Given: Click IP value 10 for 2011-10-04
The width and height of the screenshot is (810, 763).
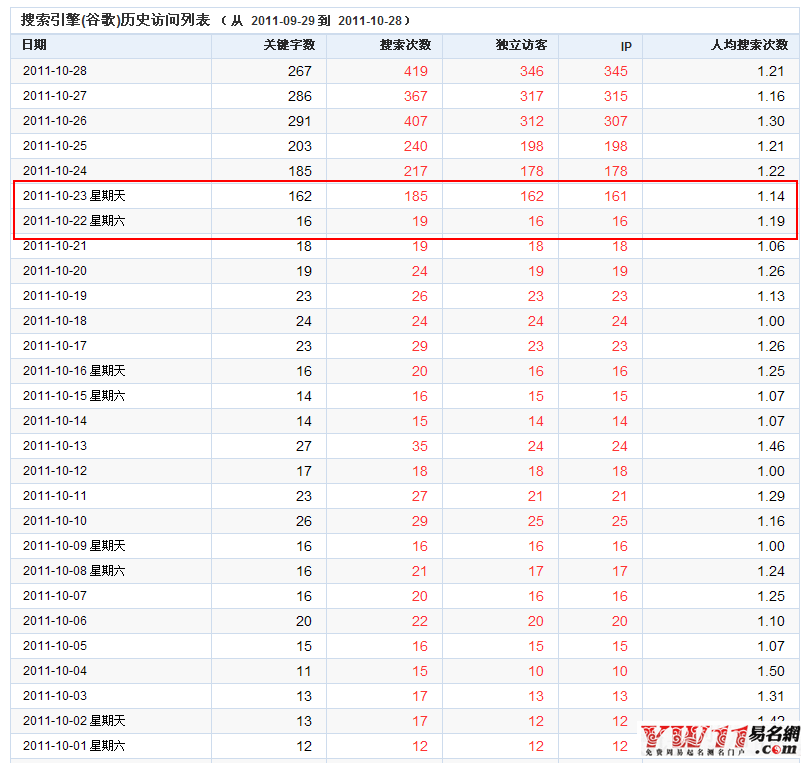Looking at the screenshot, I should [x=618, y=671].
